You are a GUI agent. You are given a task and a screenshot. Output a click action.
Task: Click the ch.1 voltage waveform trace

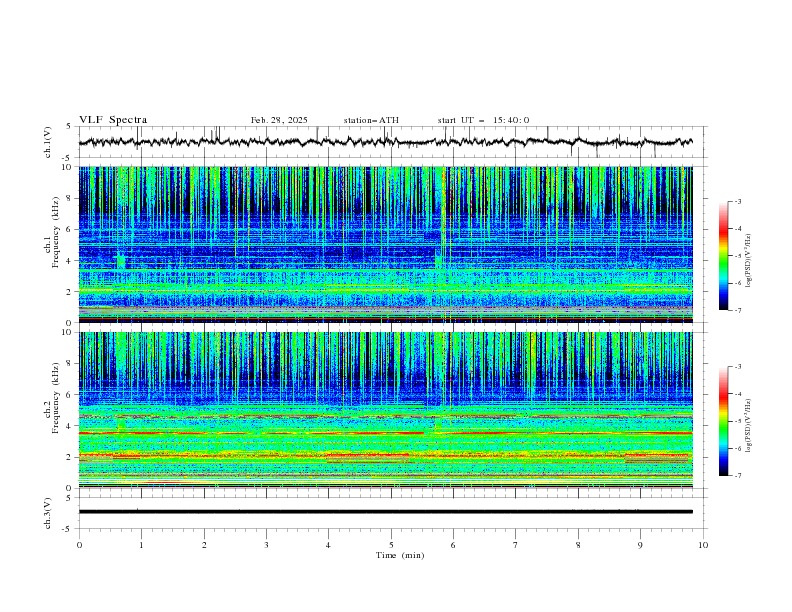click(x=385, y=142)
